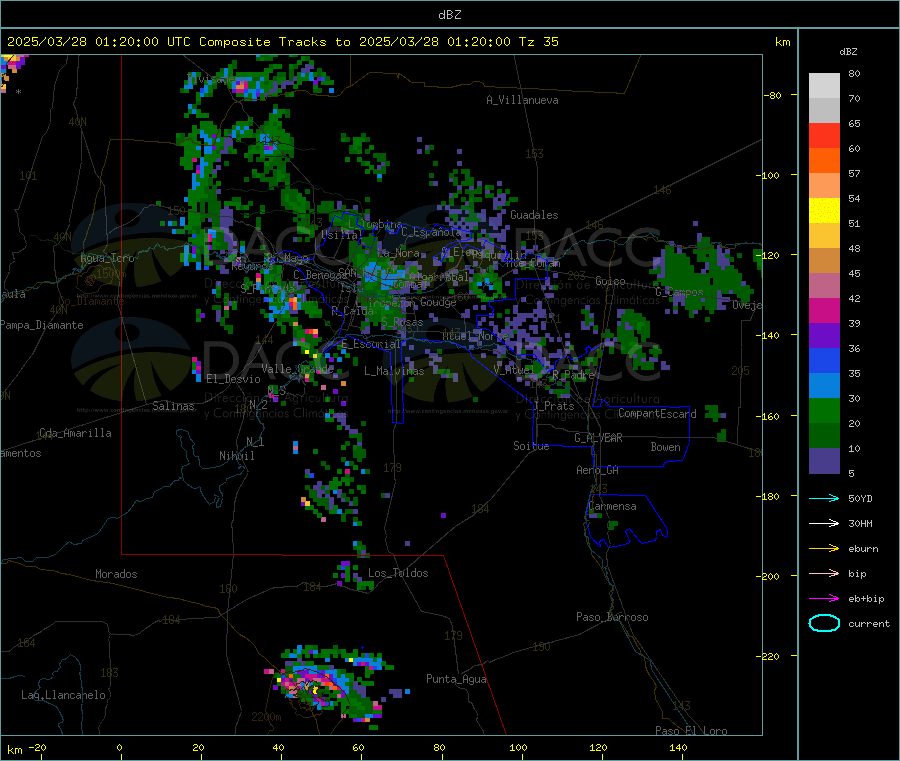The height and width of the screenshot is (761, 900).
Task: Click the 'Paso_El_Loro' map label
Action: (692, 731)
